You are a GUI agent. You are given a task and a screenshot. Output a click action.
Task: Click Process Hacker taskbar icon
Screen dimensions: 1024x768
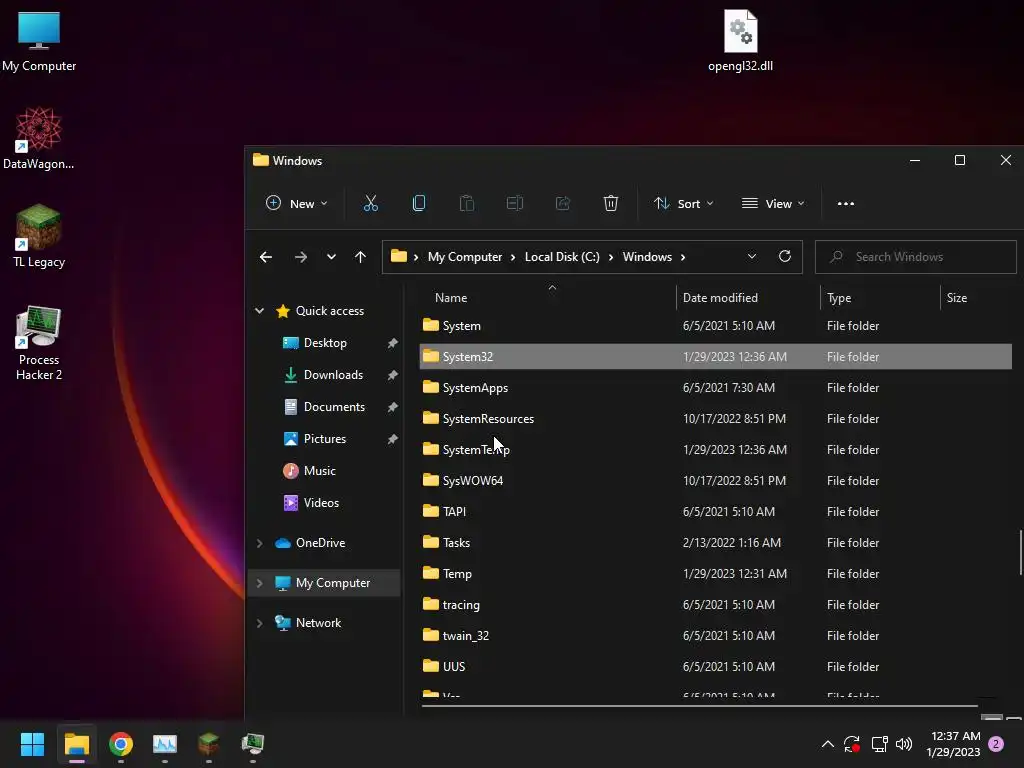tap(253, 744)
